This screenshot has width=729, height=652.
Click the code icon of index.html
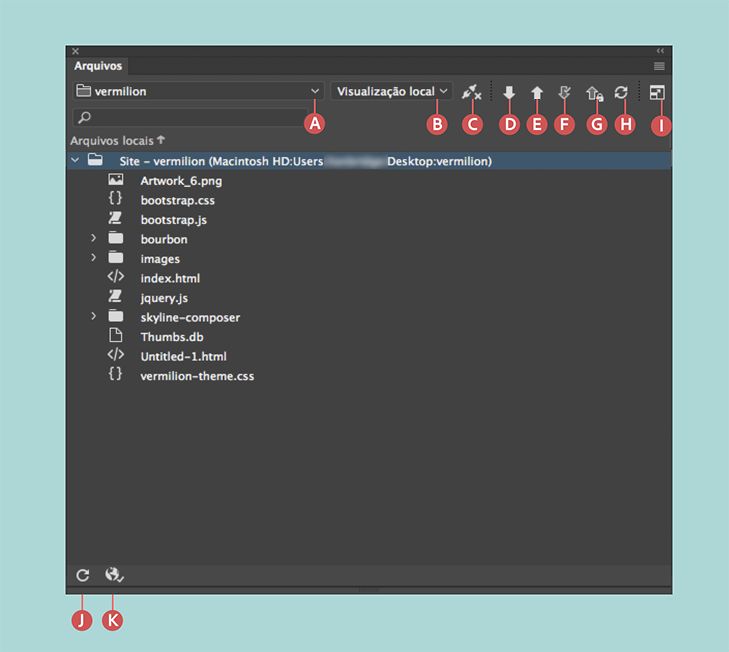(115, 277)
